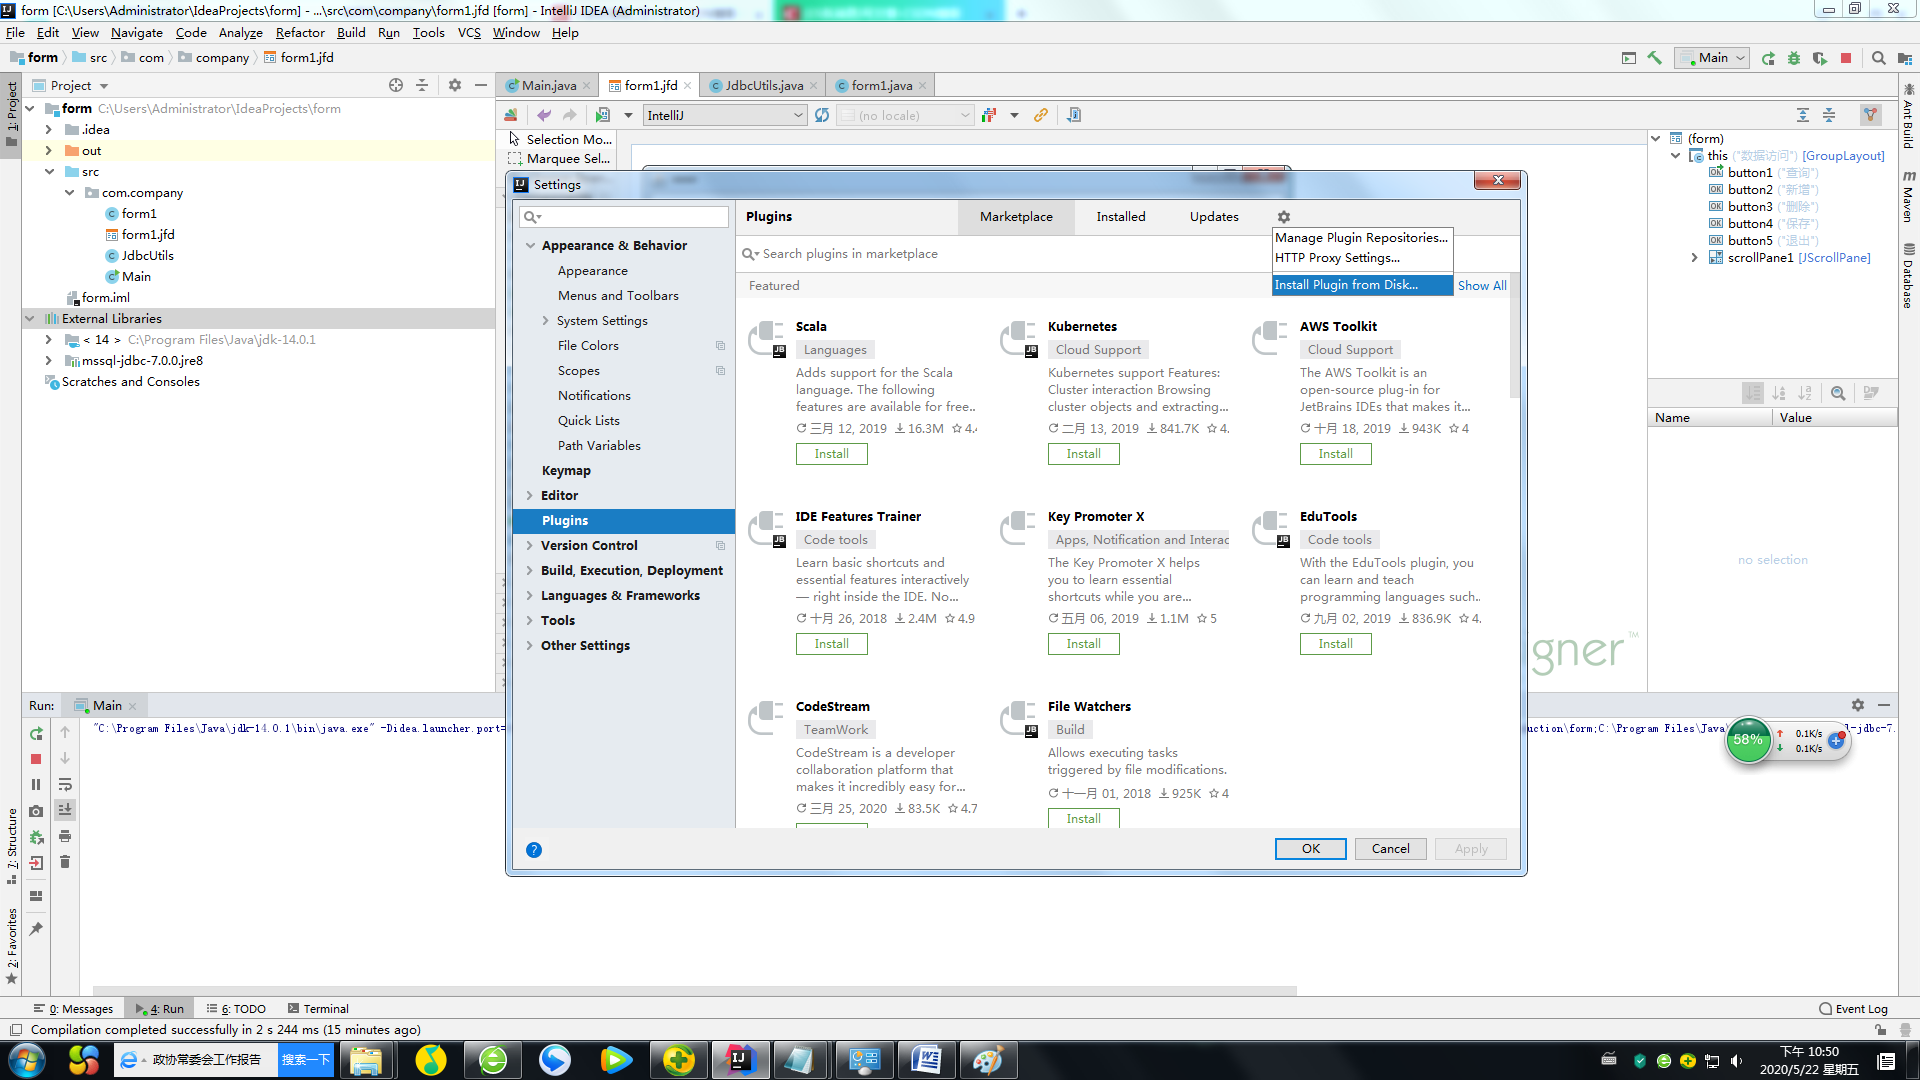This screenshot has width=1920, height=1080.
Task: Install the Scala plugin
Action: click(x=831, y=454)
